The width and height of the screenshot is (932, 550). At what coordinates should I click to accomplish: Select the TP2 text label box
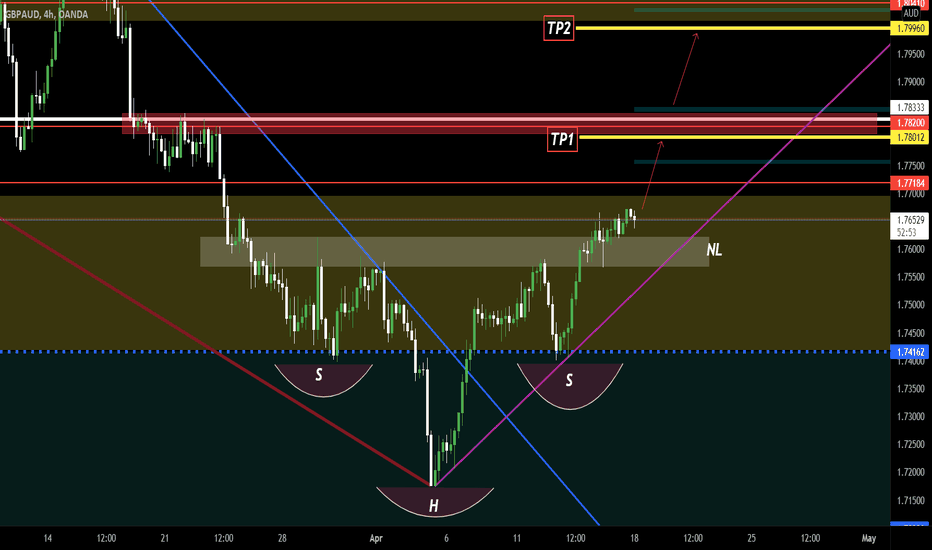click(x=559, y=28)
